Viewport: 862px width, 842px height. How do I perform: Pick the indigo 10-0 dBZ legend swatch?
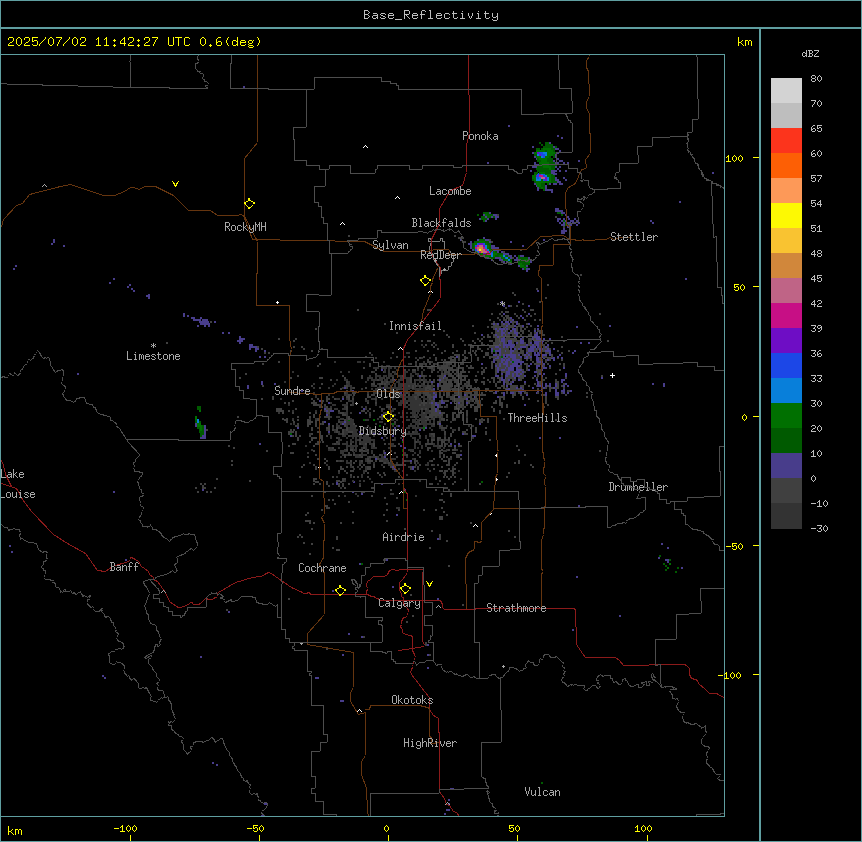786,466
